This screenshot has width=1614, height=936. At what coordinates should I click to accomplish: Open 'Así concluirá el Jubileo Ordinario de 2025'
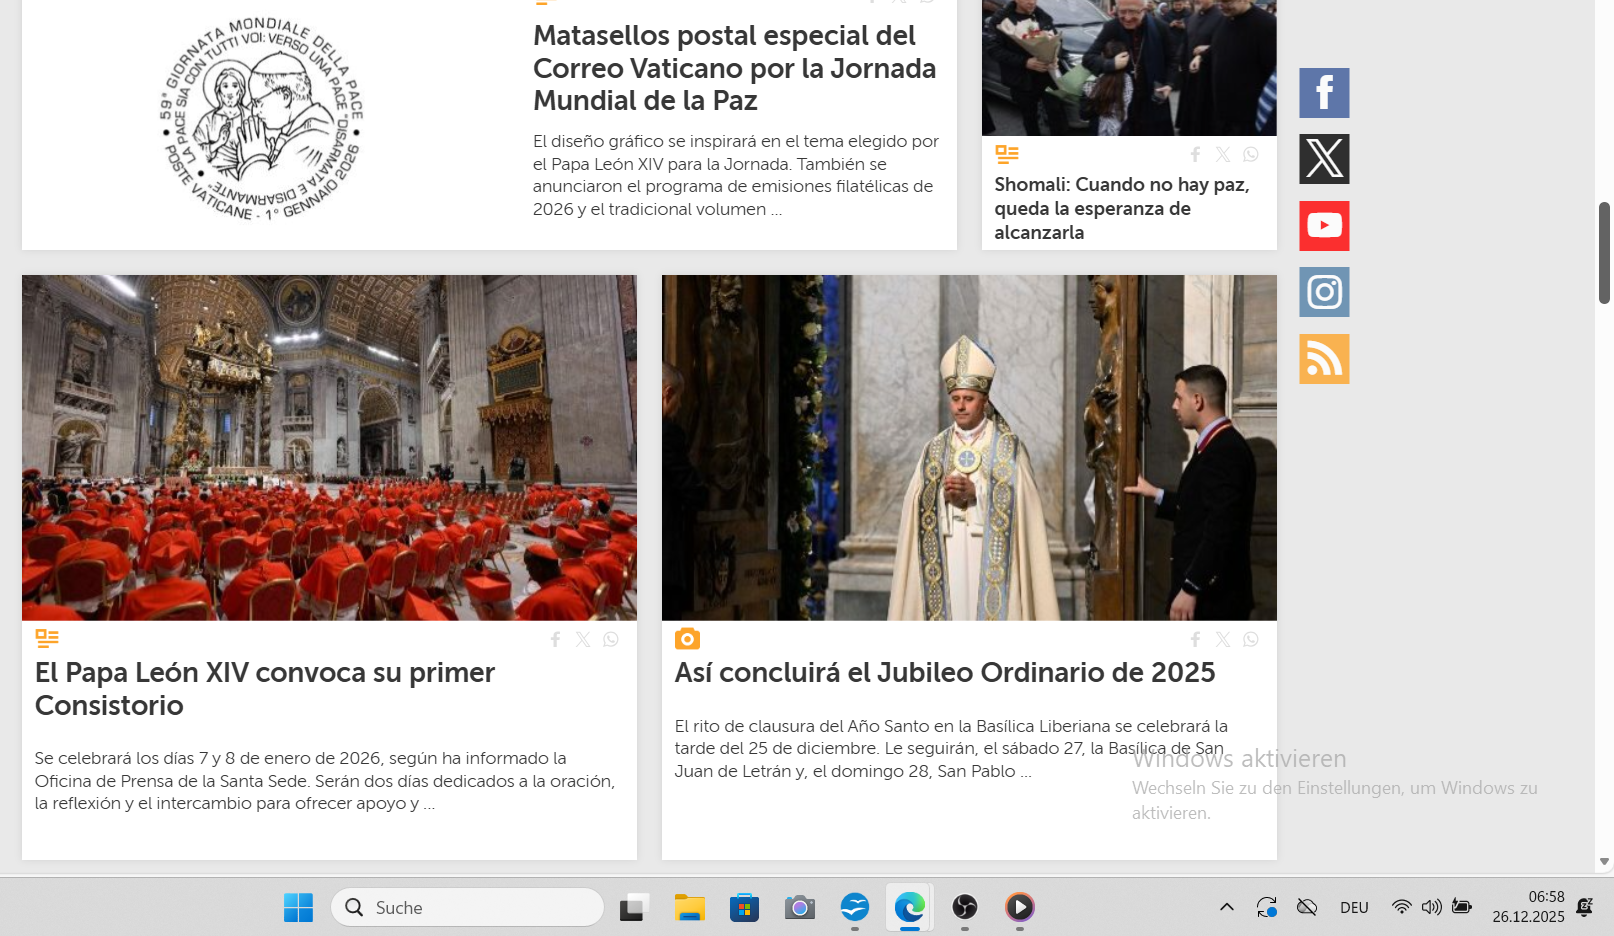coord(944,673)
